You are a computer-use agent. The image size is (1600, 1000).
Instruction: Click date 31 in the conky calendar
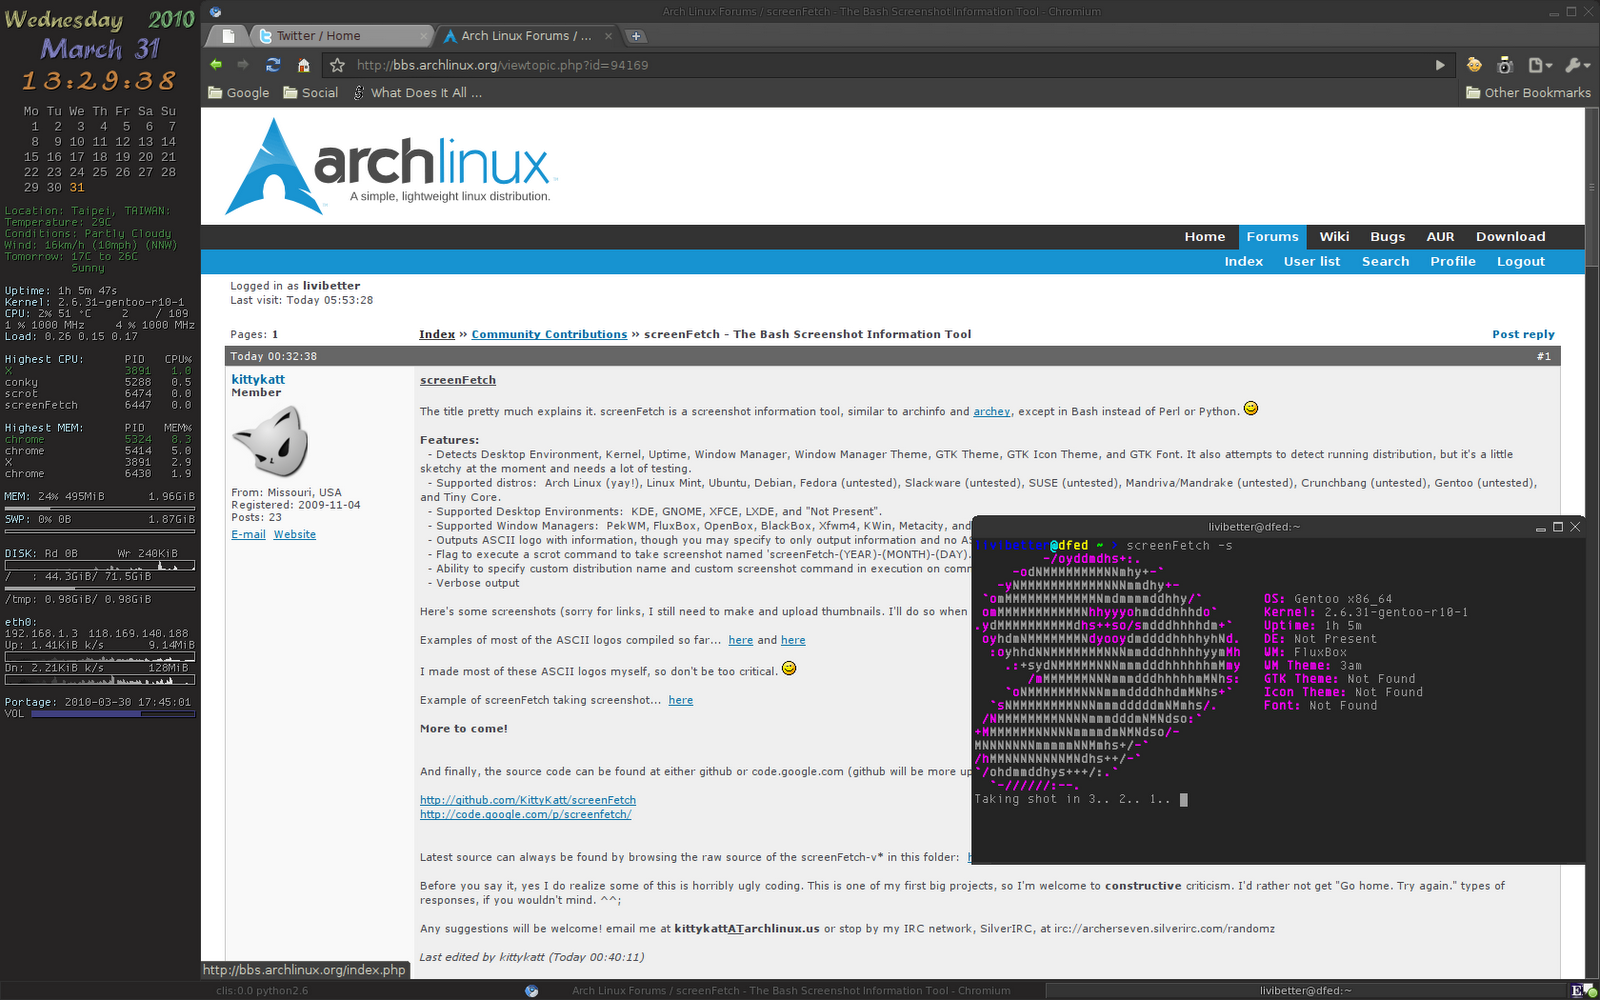[77, 187]
